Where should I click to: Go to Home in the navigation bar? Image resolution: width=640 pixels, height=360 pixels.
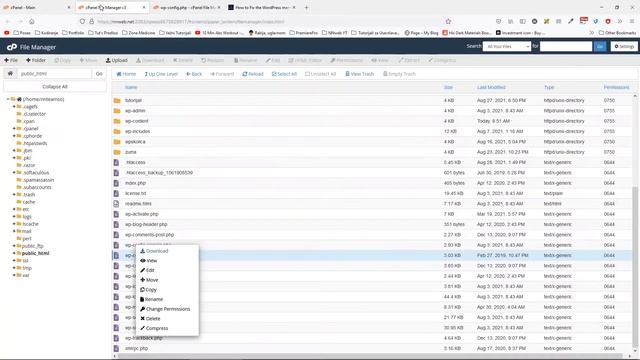(x=126, y=74)
